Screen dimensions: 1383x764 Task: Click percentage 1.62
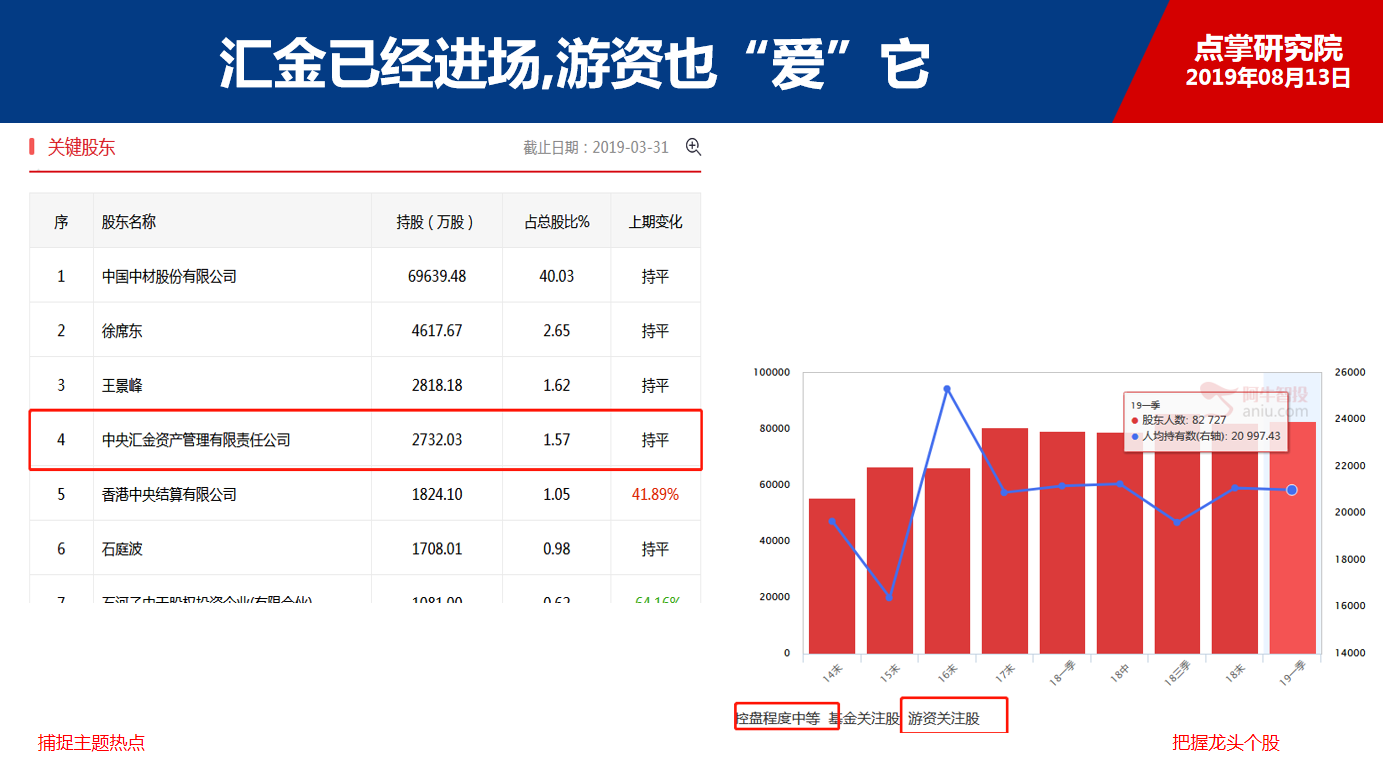(557, 385)
